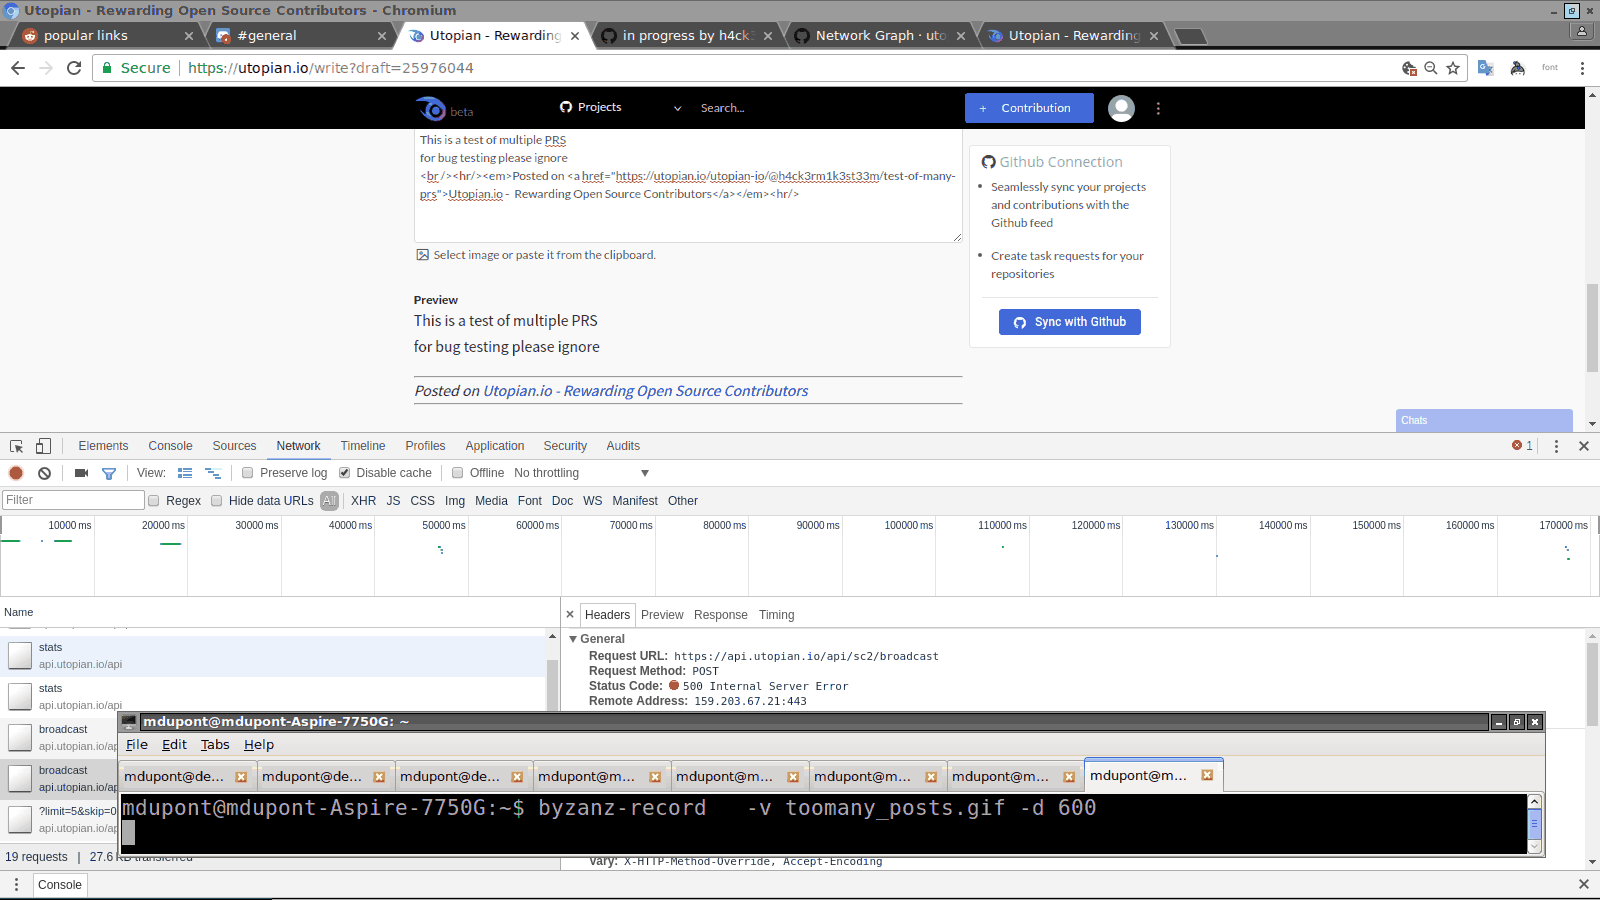
Task: Select the highlighted broadcast request row
Action: click(x=60, y=779)
